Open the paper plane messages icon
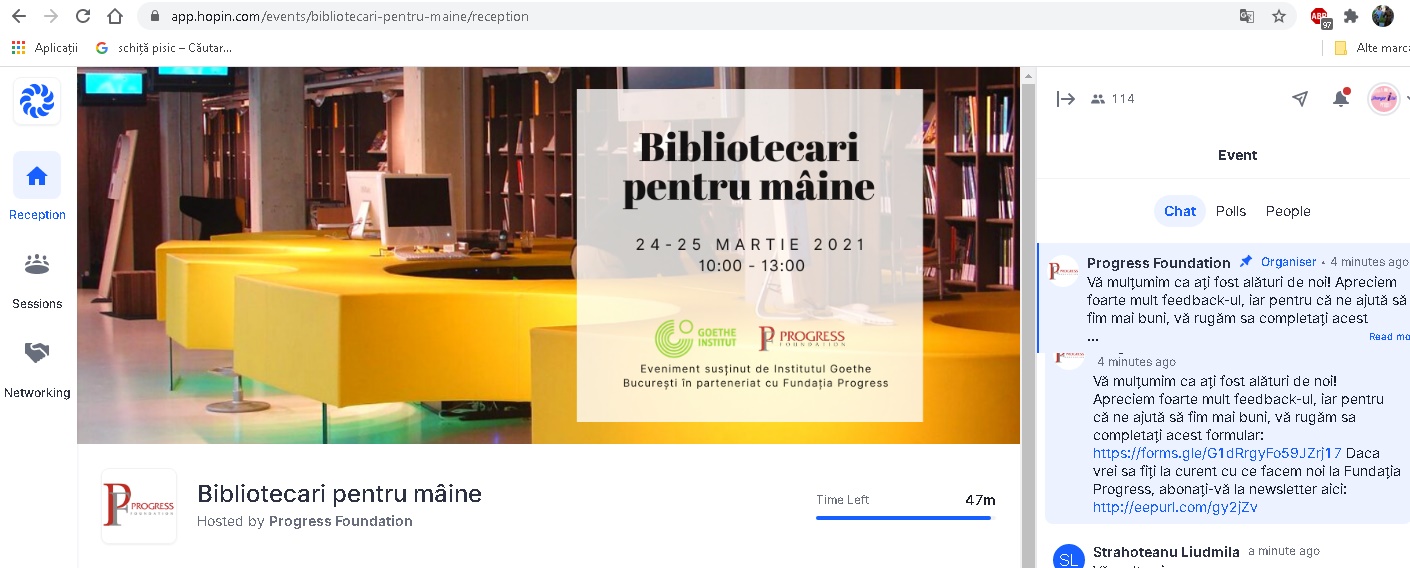The image size is (1410, 568). [x=1300, y=99]
